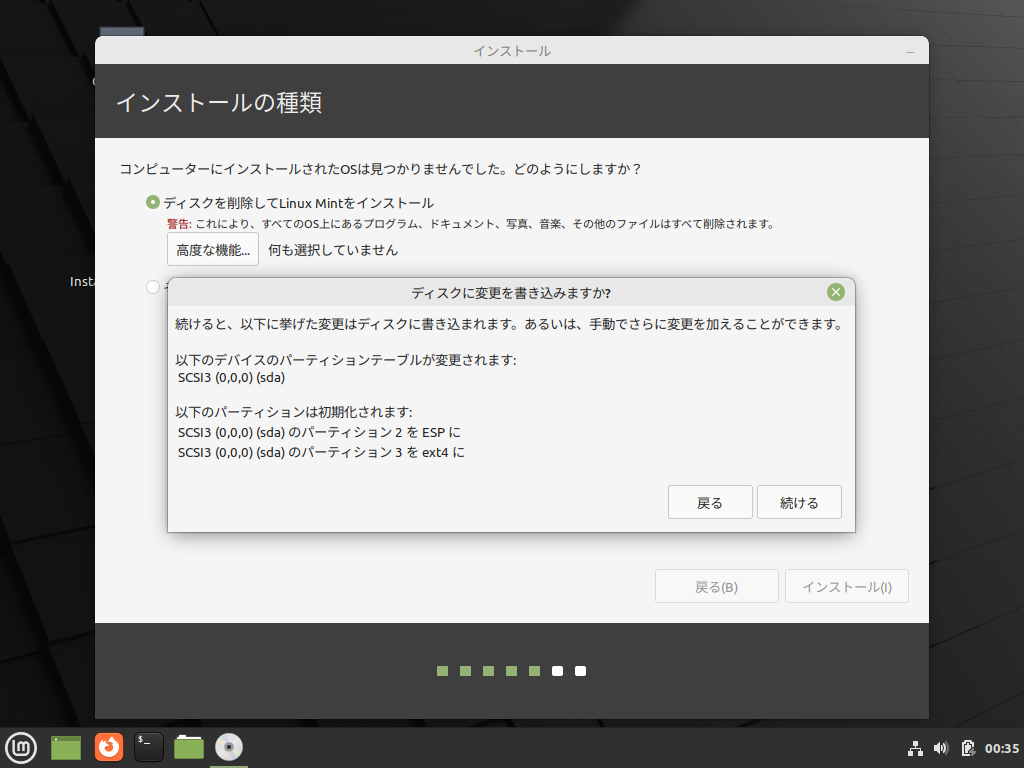Click the ディスクに変更を書き込みますか? dialog title
1024x768 pixels.
point(511,293)
